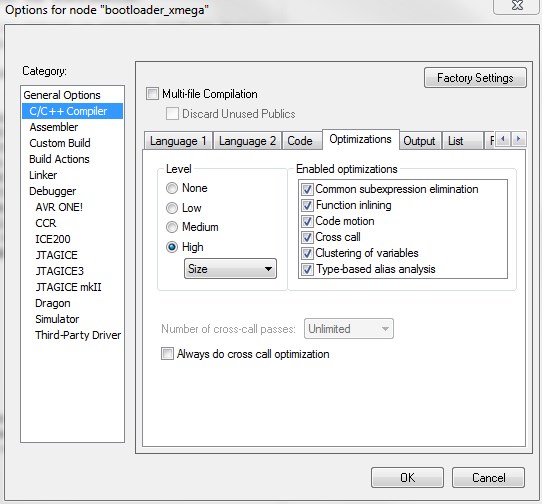The height and width of the screenshot is (504, 542).
Task: Enable Always do cross call optimization
Action: click(x=167, y=354)
